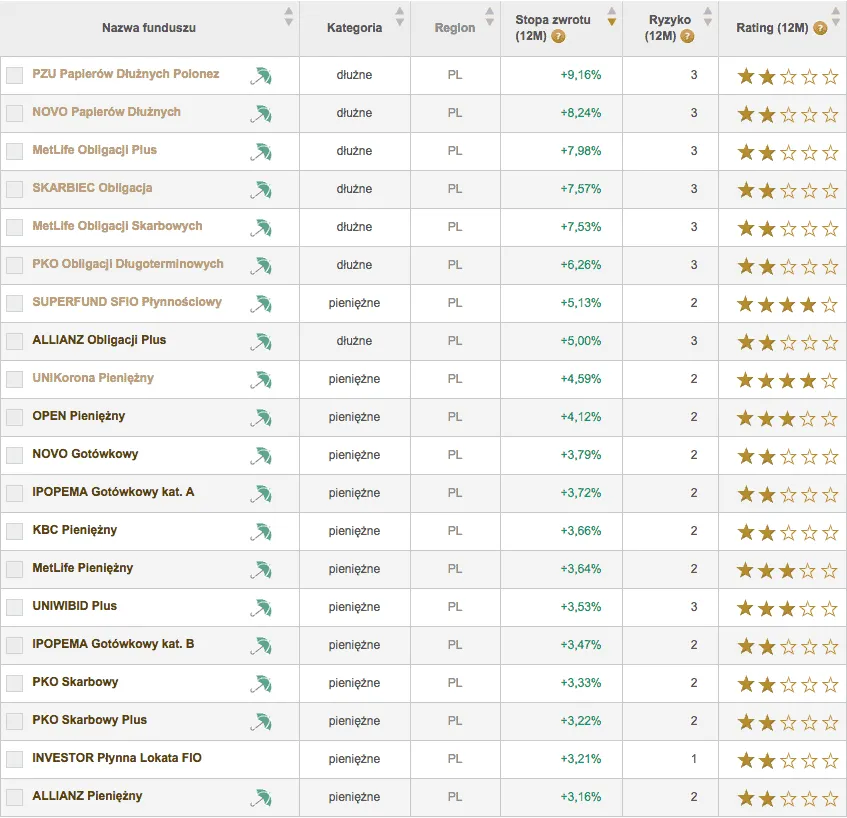Viewport: 847px width, 818px height.
Task: Click the umbrella icon for MetLife Pieniężny
Action: 261,570
